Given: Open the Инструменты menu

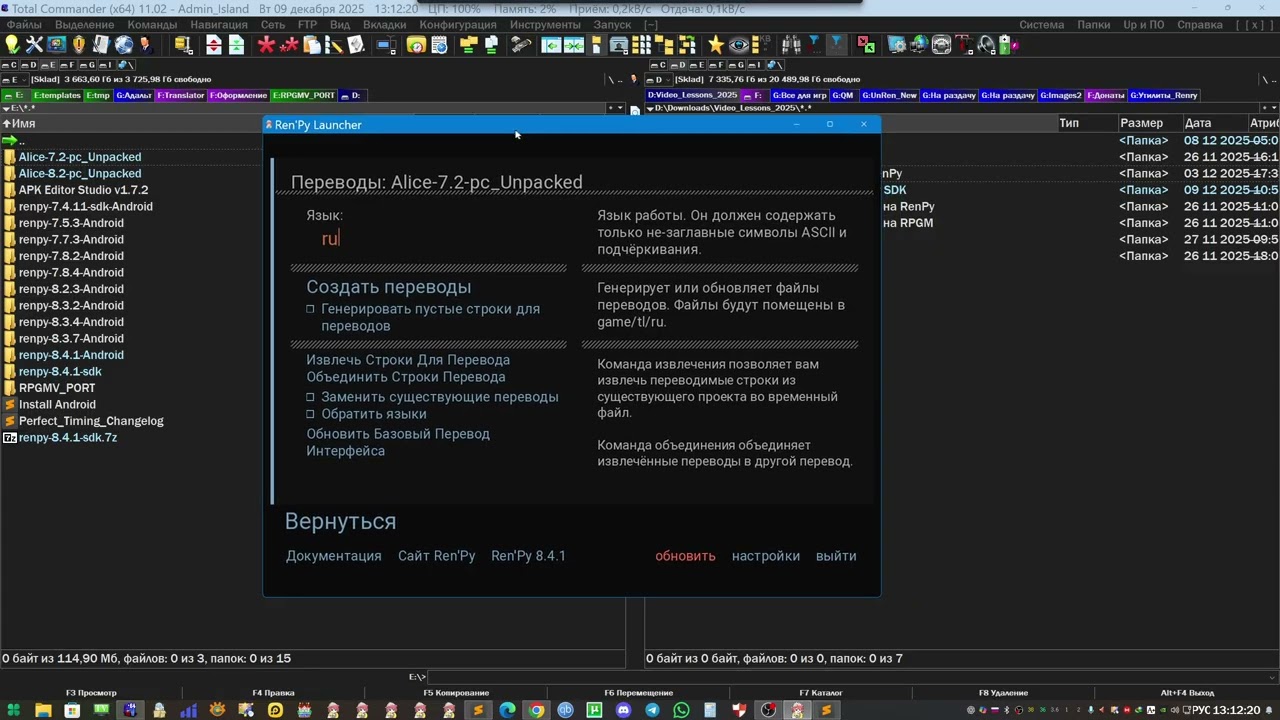Looking at the screenshot, I should coord(545,24).
